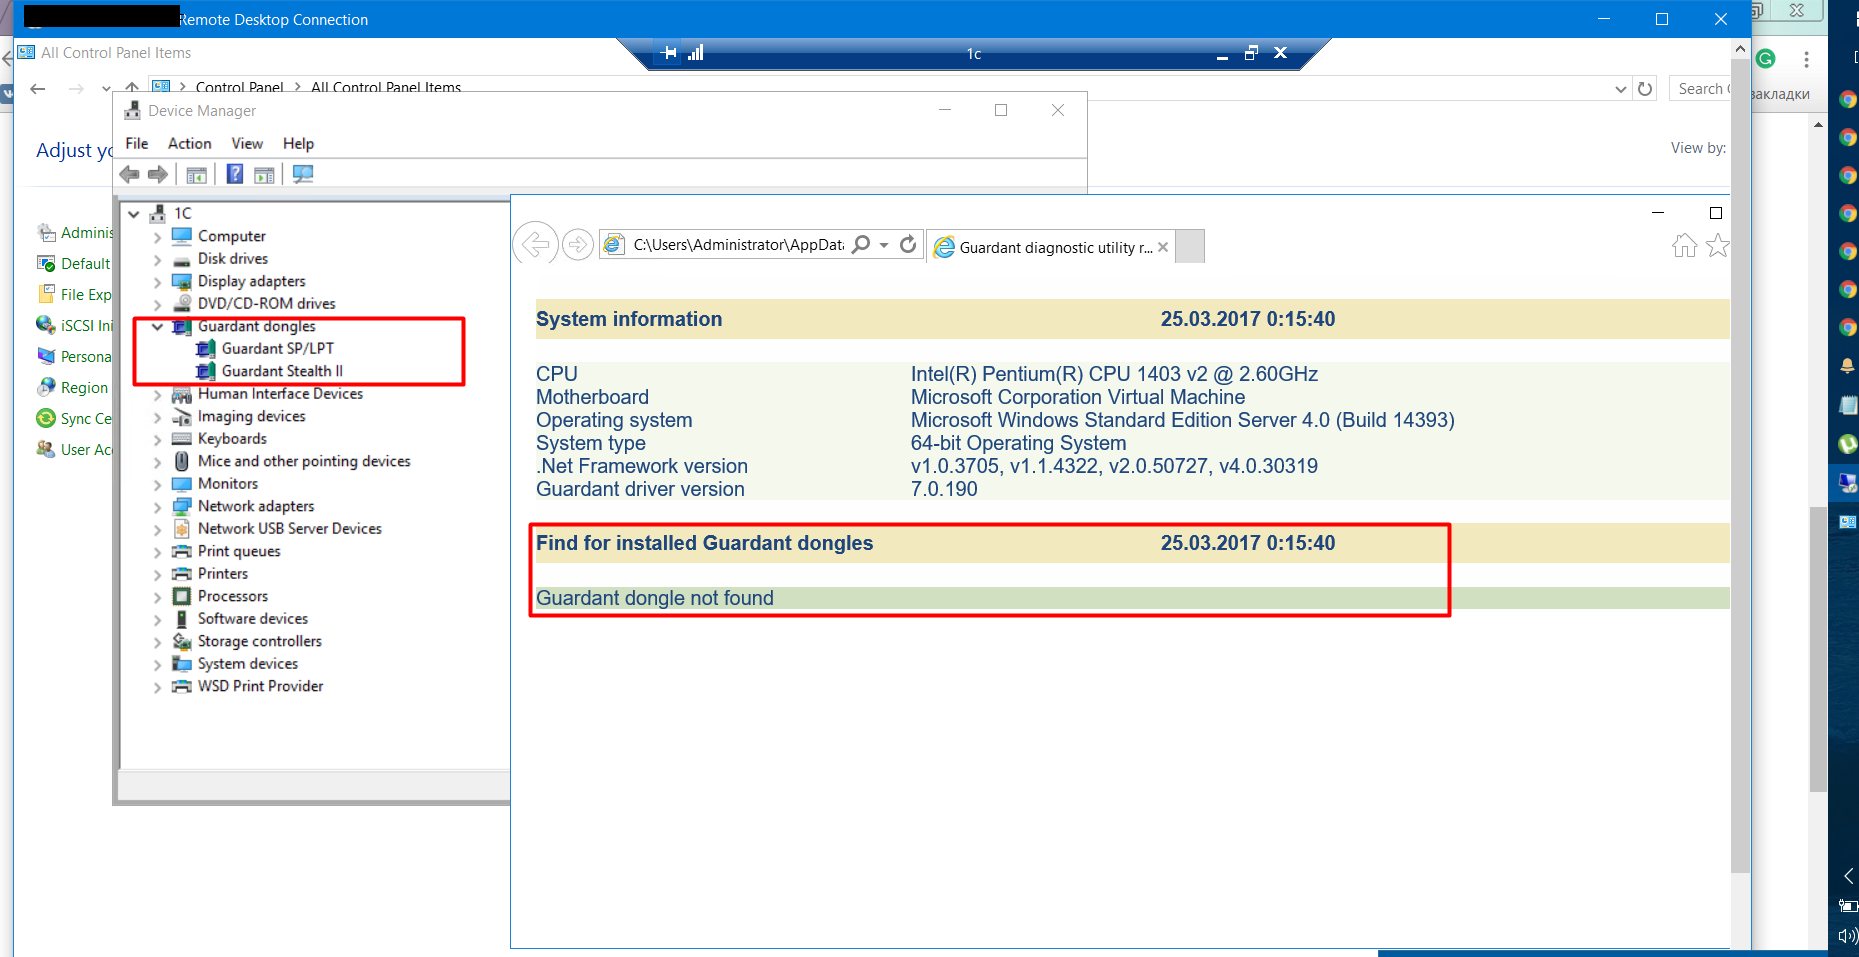Screen dimensions: 1859x957
Task: Close the Guardant diagnostic utility tab
Action: (1163, 247)
